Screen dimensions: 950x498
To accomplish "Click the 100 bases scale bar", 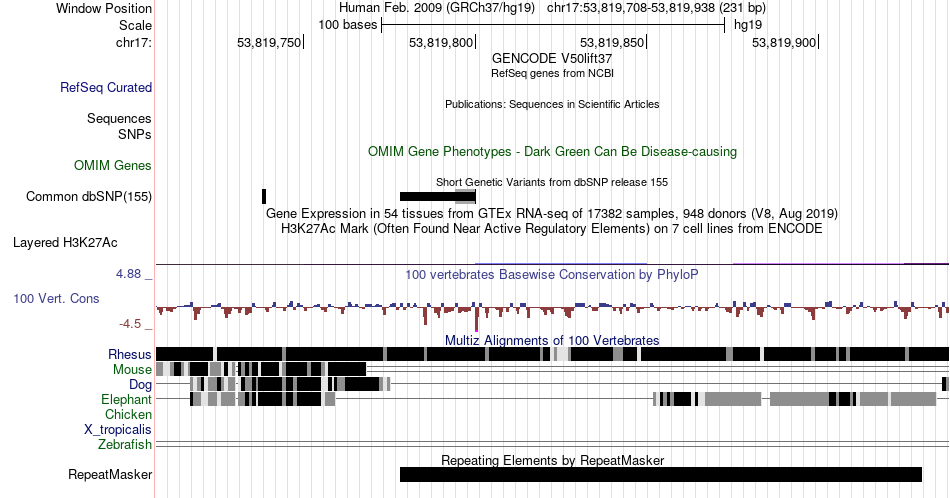I will click(x=553, y=25).
